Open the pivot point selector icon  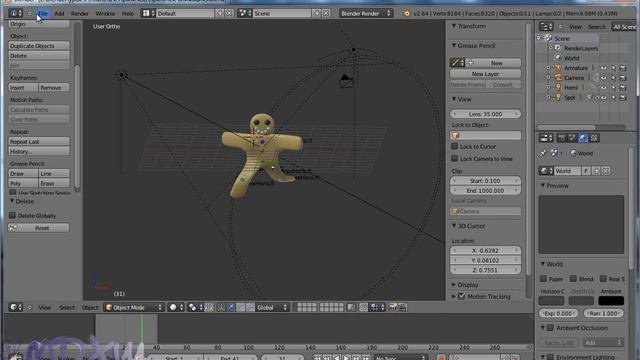tap(195, 307)
